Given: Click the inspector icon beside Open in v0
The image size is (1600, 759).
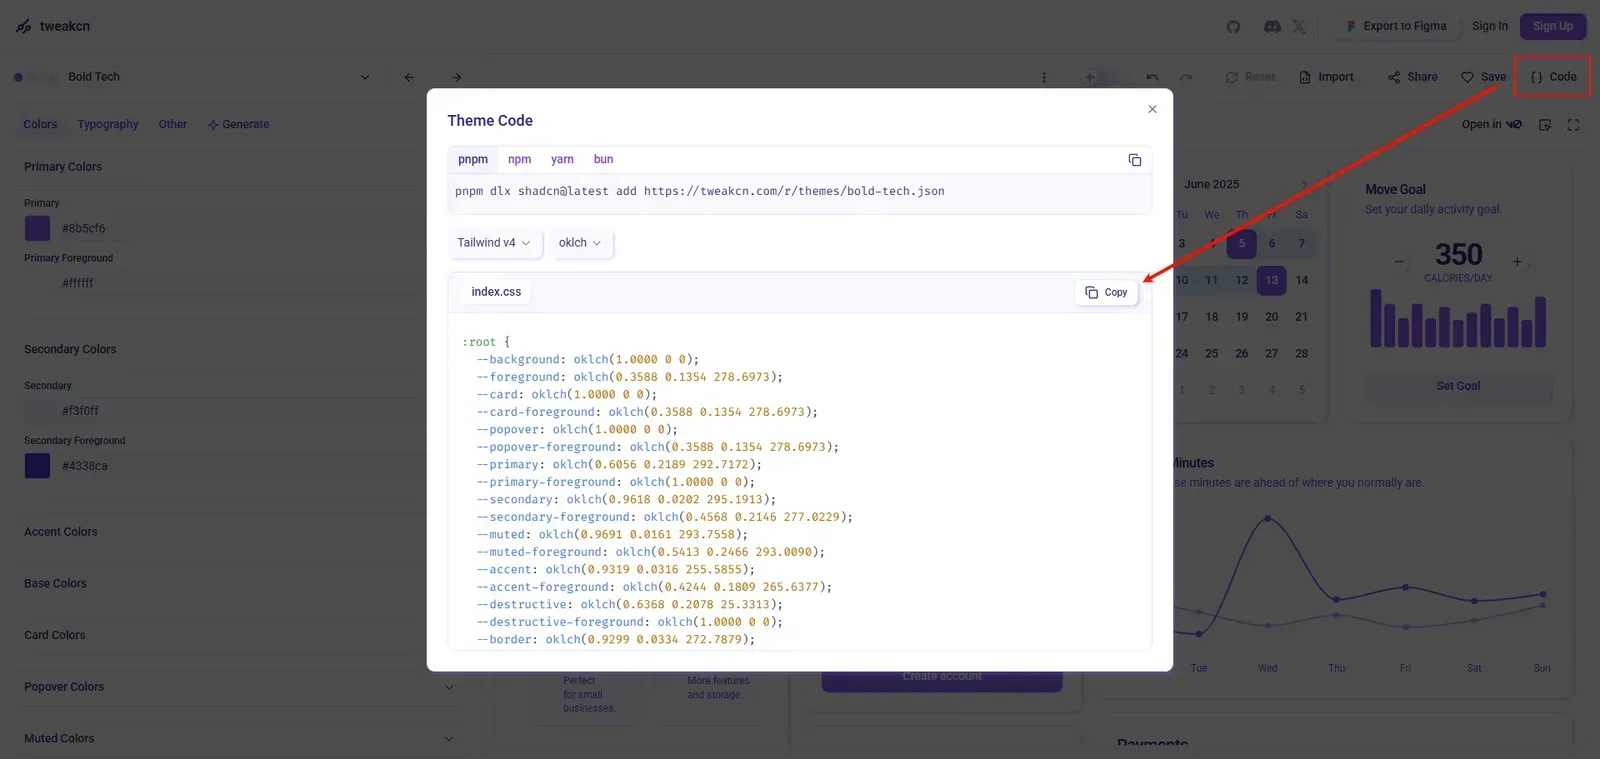Looking at the screenshot, I should coord(1545,125).
